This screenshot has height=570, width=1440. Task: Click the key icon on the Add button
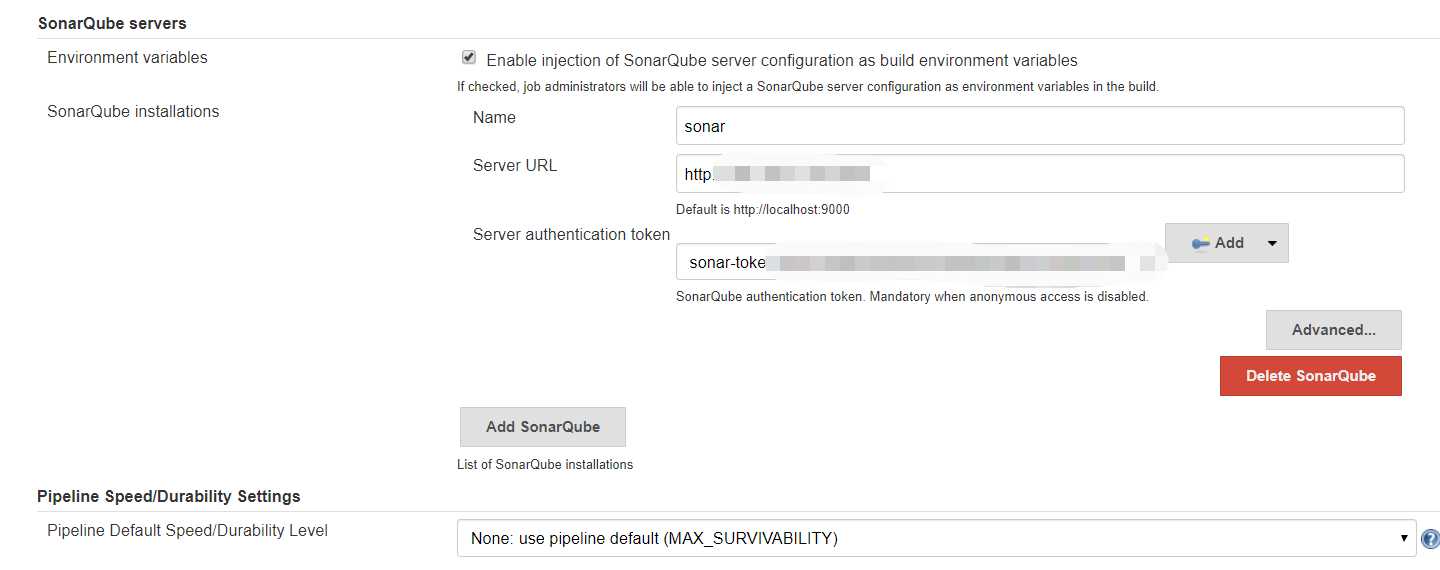coord(1200,243)
